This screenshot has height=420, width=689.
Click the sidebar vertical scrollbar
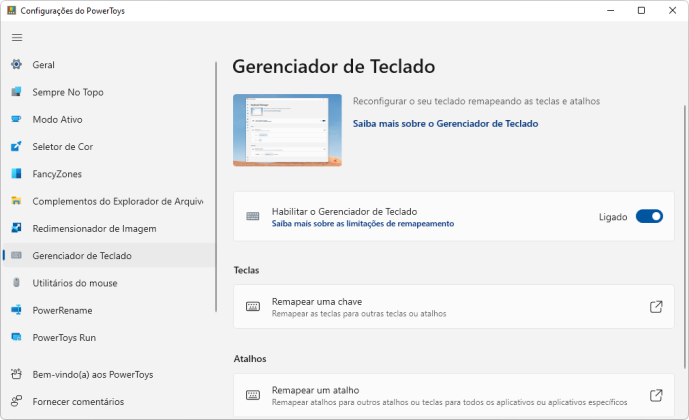point(216,187)
